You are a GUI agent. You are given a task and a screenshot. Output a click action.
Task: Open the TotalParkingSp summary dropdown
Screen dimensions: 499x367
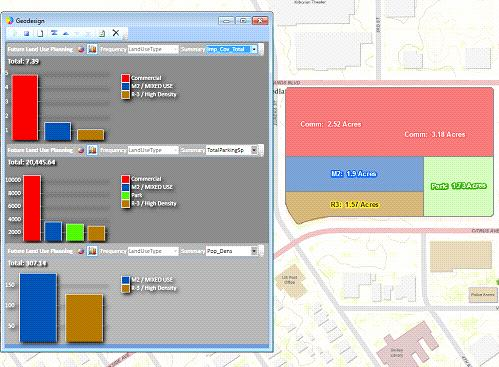pyautogui.click(x=254, y=150)
